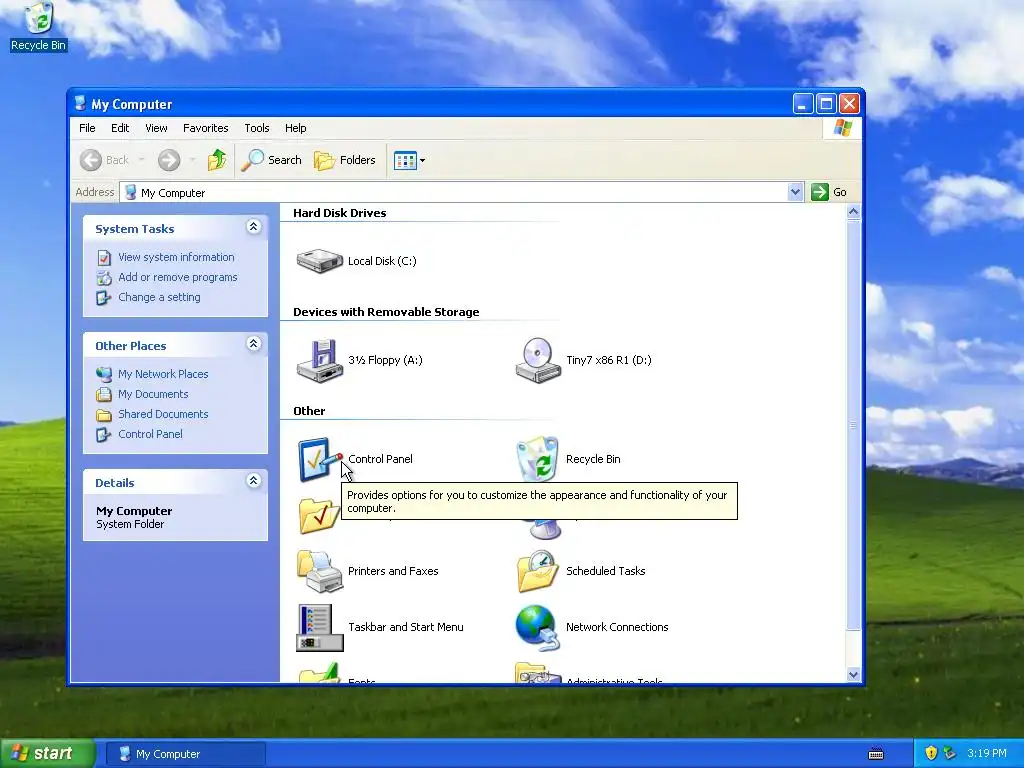Collapse the System Tasks panel
Viewport: 1024px width, 768px height.
(x=253, y=227)
